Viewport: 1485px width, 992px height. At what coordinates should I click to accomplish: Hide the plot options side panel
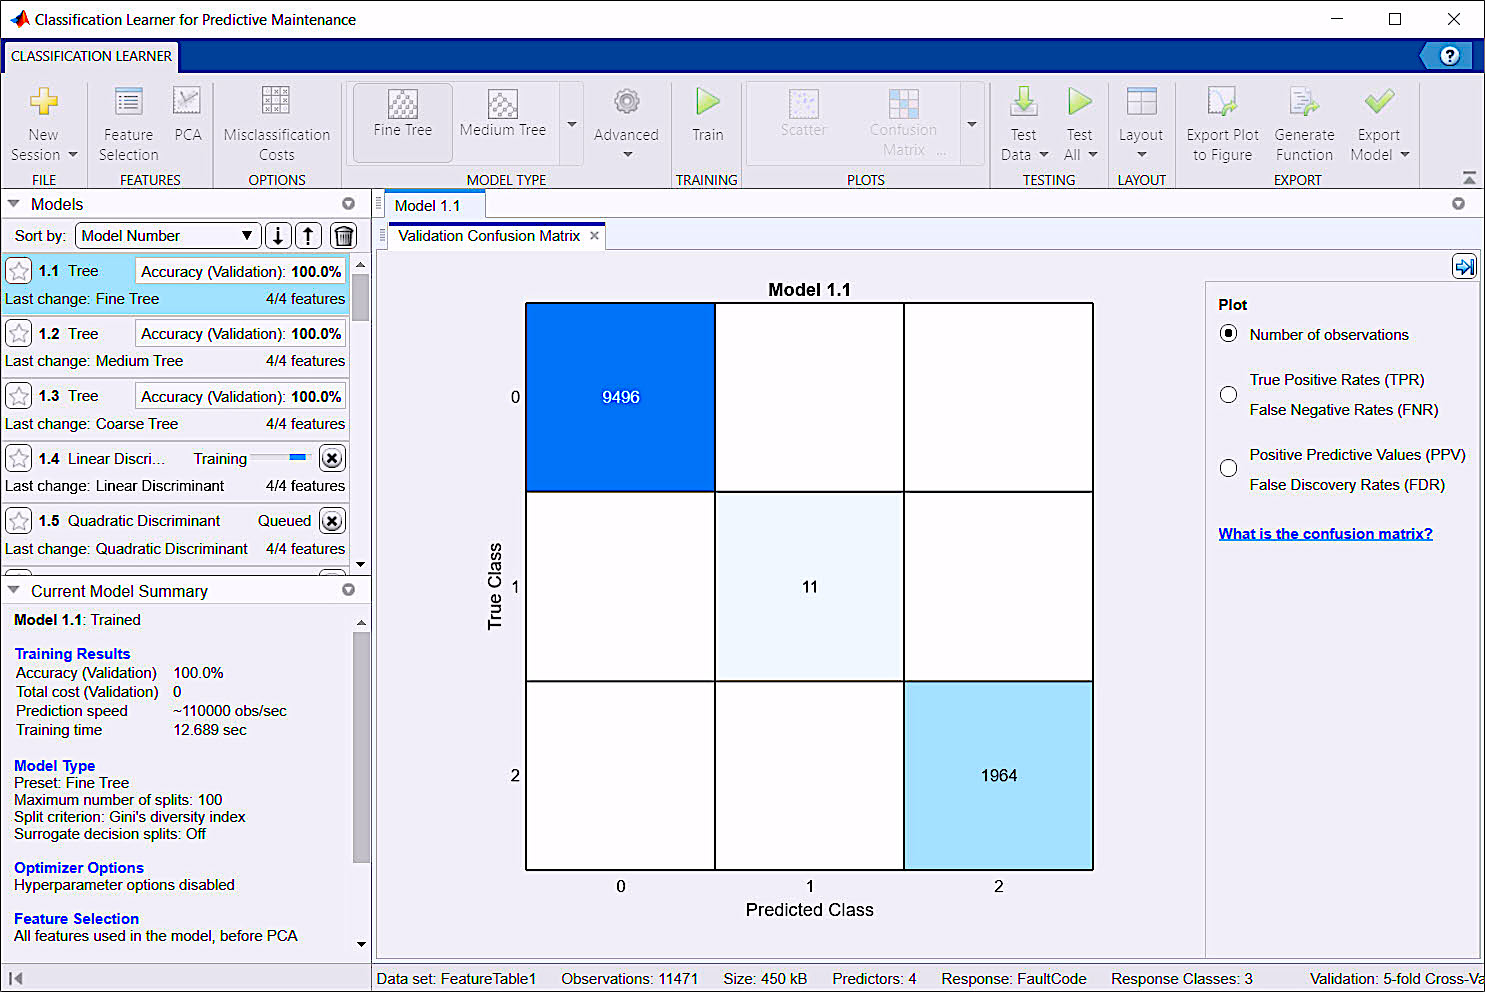tap(1464, 267)
